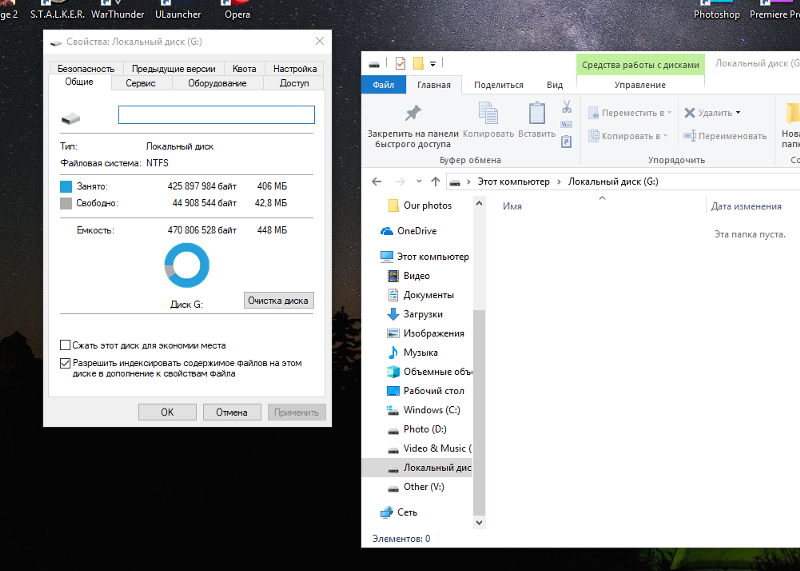Click the Back arrow in Explorer
This screenshot has width=800, height=571.
tap(376, 182)
